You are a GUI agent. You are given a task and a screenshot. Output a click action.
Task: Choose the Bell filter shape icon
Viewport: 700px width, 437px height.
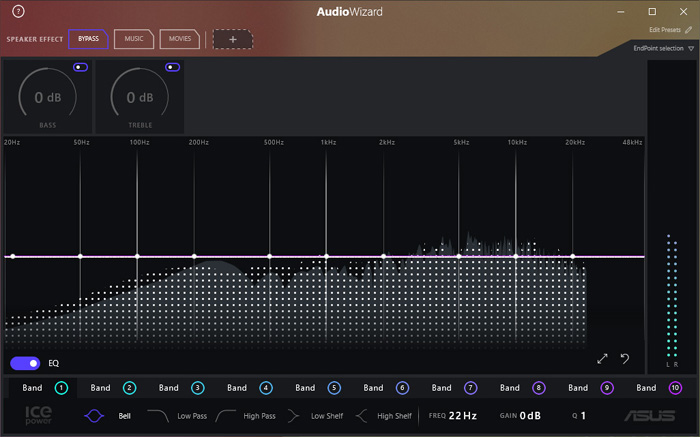click(x=94, y=416)
